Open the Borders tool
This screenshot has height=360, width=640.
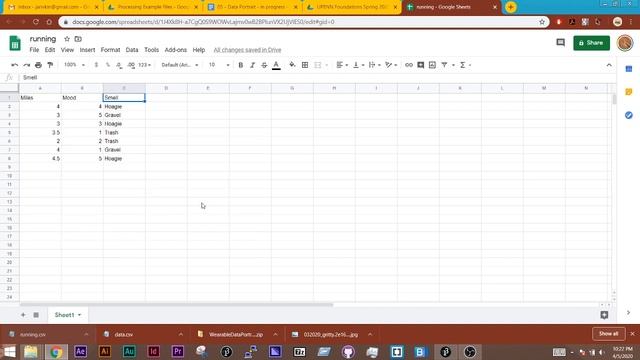[305, 65]
